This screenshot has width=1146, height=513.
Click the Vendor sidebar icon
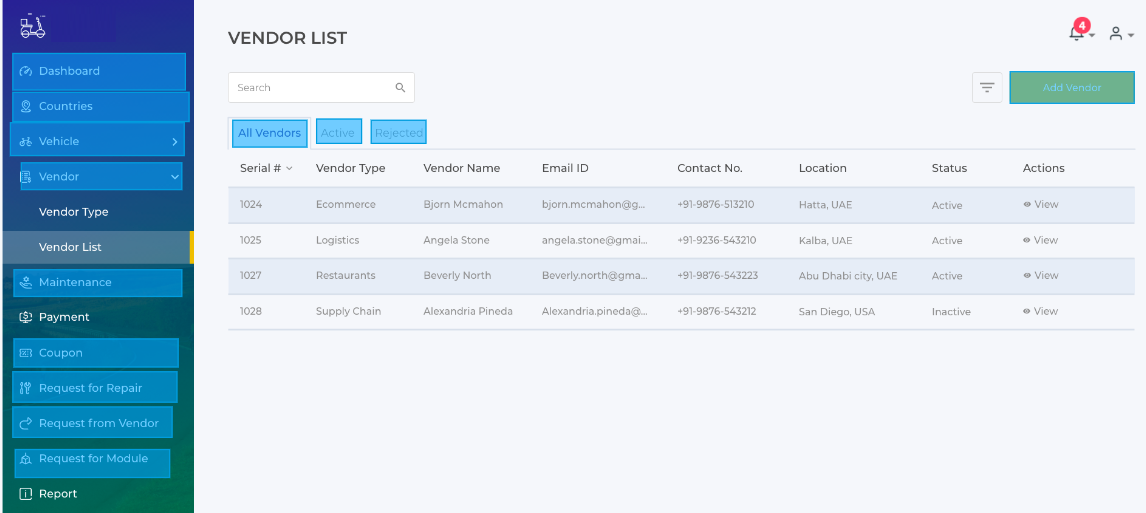tap(26, 177)
